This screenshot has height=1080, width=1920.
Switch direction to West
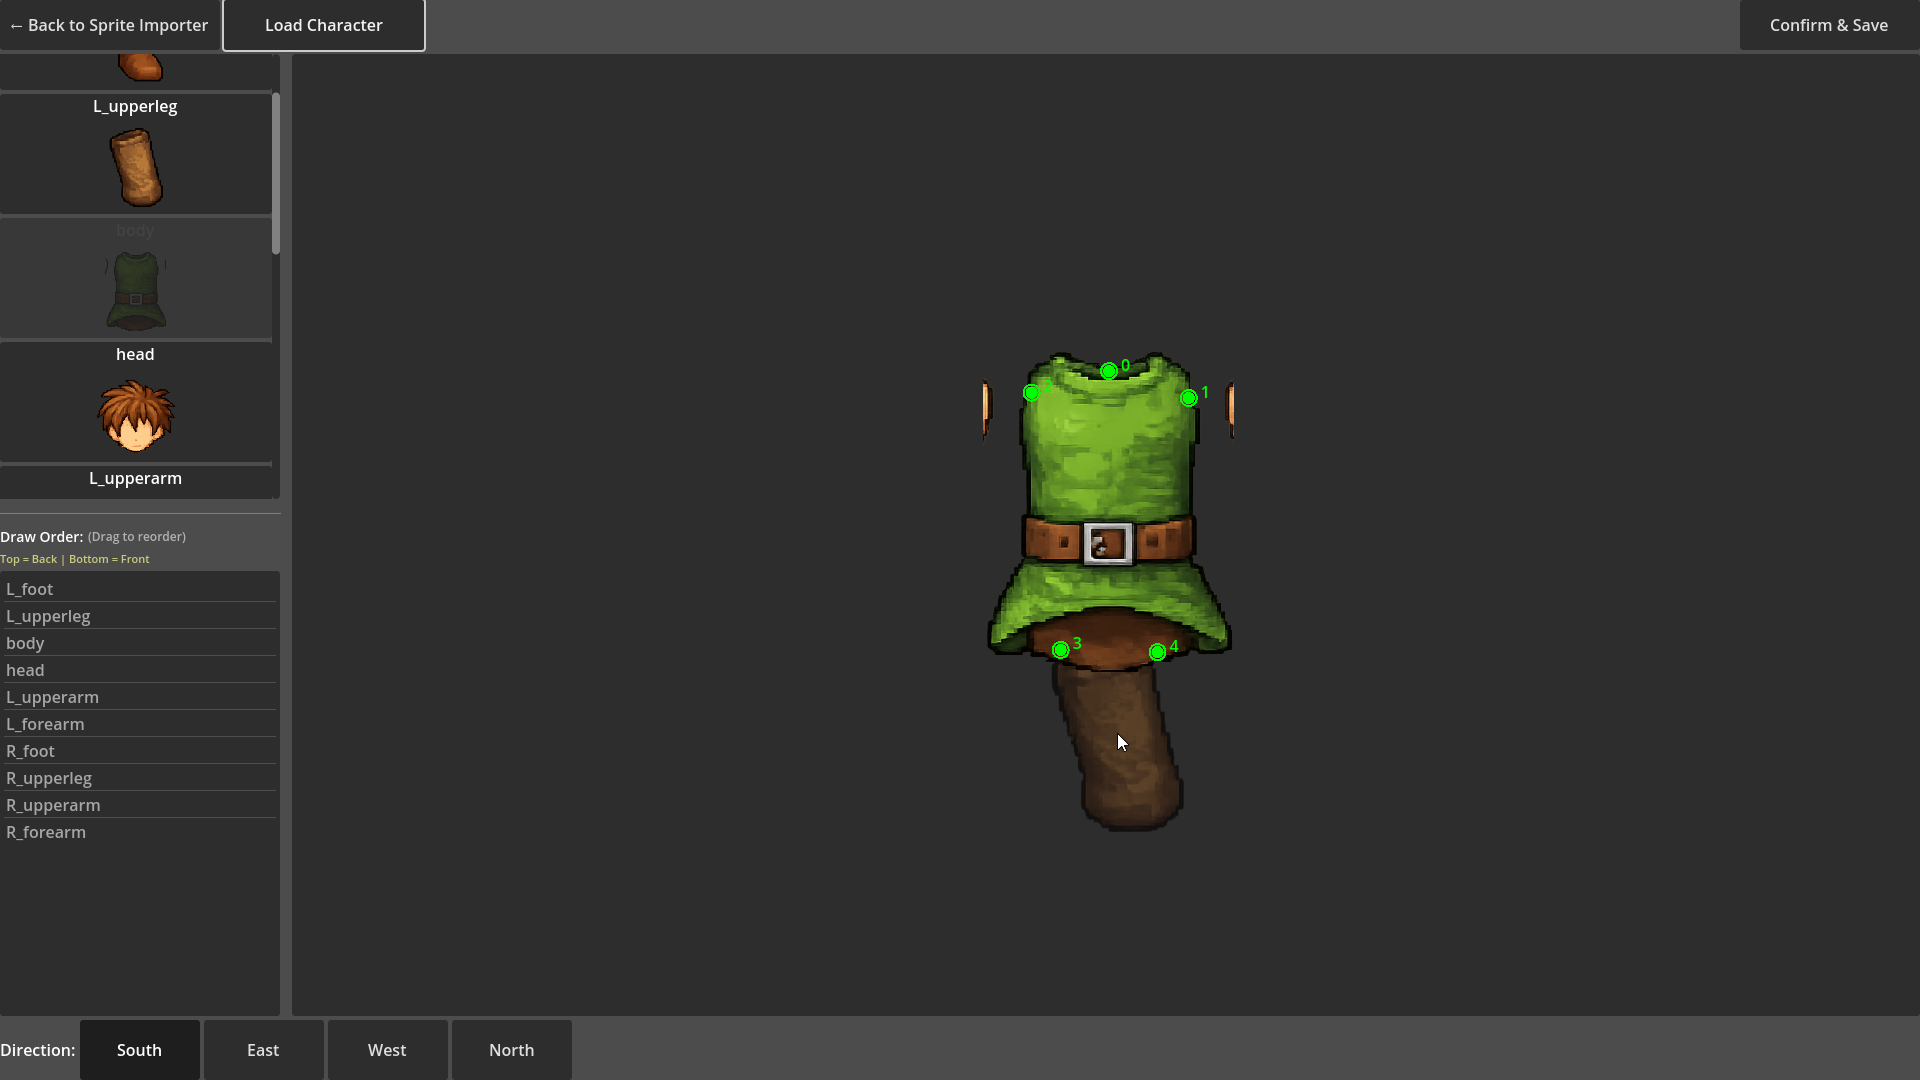point(387,1050)
